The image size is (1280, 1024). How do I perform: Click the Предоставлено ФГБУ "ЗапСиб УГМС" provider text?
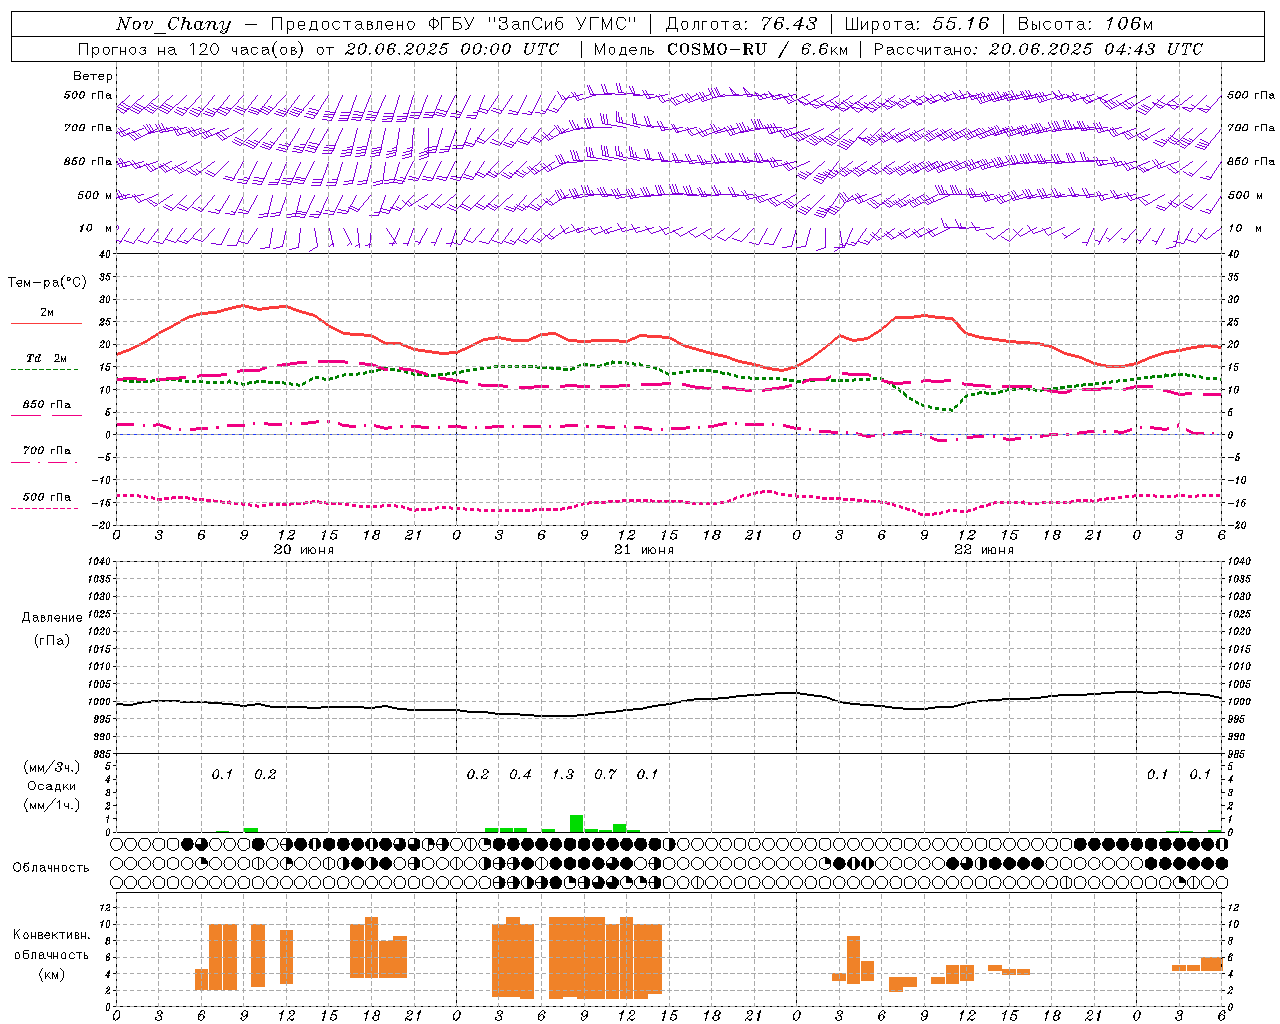point(454,24)
